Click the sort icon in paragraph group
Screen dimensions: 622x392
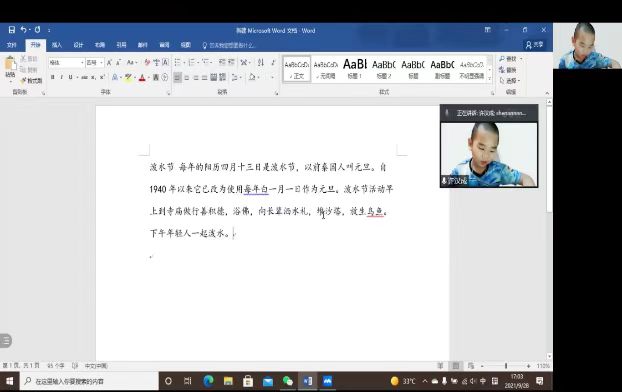tap(261, 62)
